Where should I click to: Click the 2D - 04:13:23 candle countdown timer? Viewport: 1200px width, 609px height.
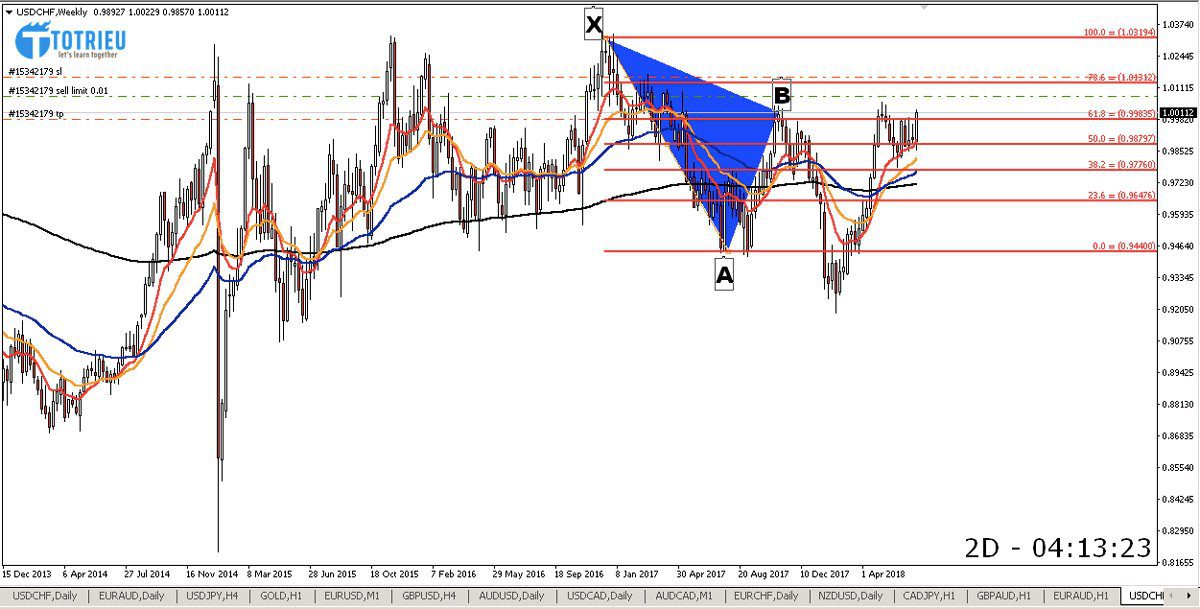[x=1058, y=548]
